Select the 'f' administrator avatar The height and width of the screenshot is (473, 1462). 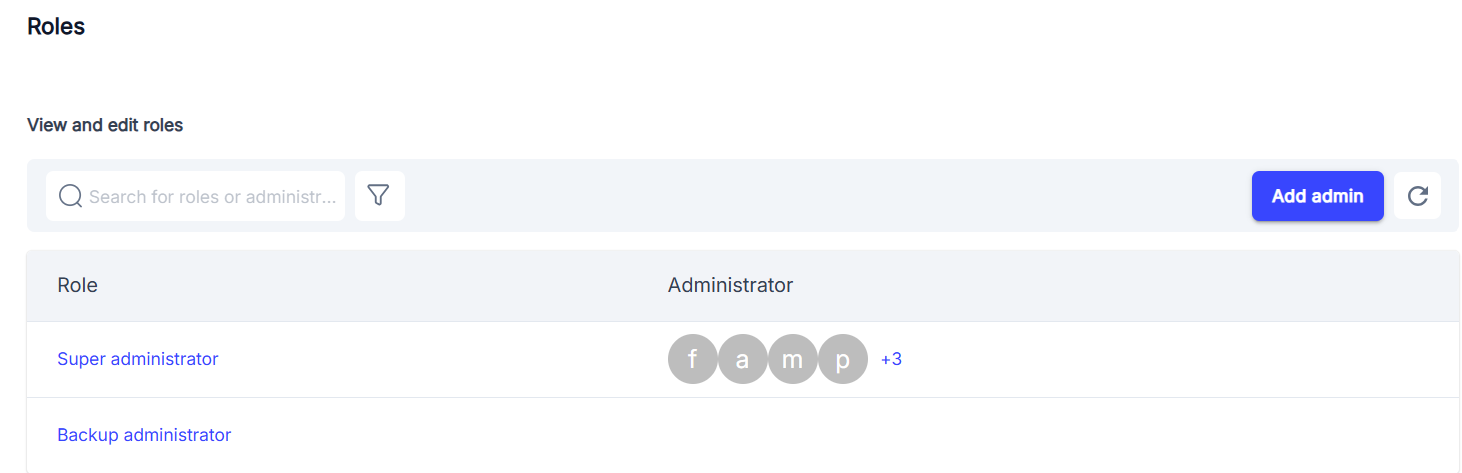coord(693,359)
